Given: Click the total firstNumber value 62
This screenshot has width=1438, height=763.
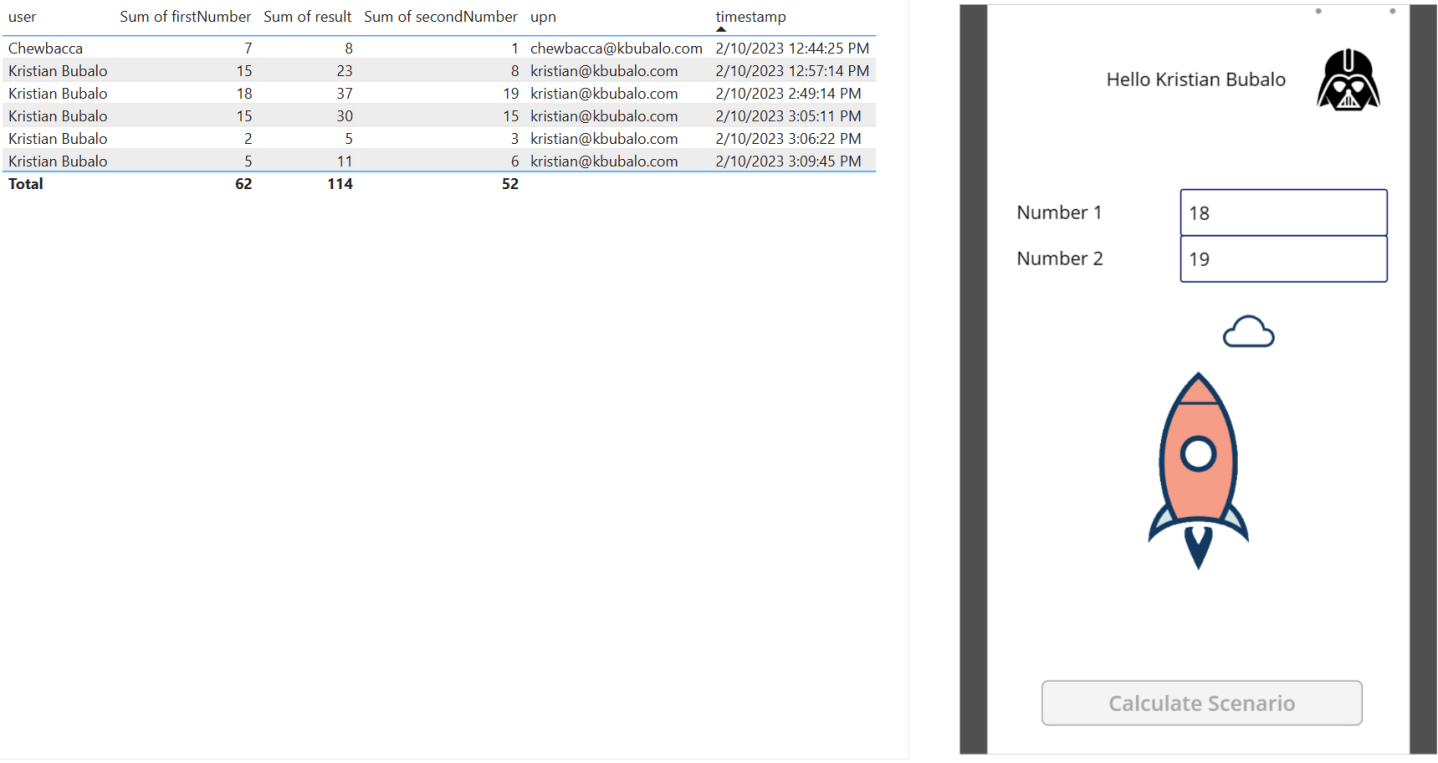Looking at the screenshot, I should click(243, 184).
